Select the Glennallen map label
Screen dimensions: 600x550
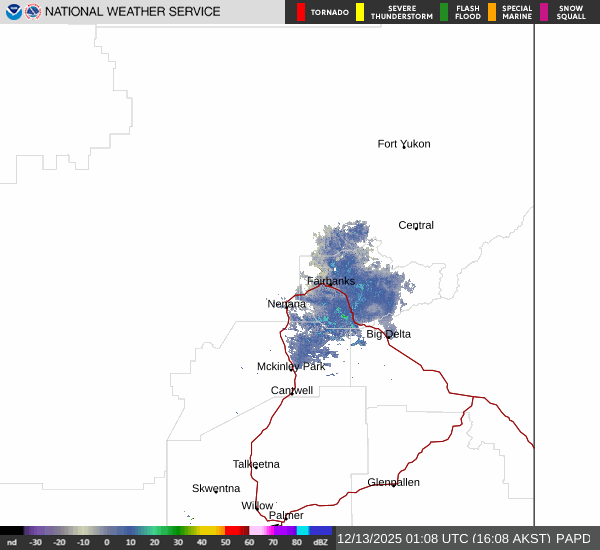pyautogui.click(x=393, y=482)
